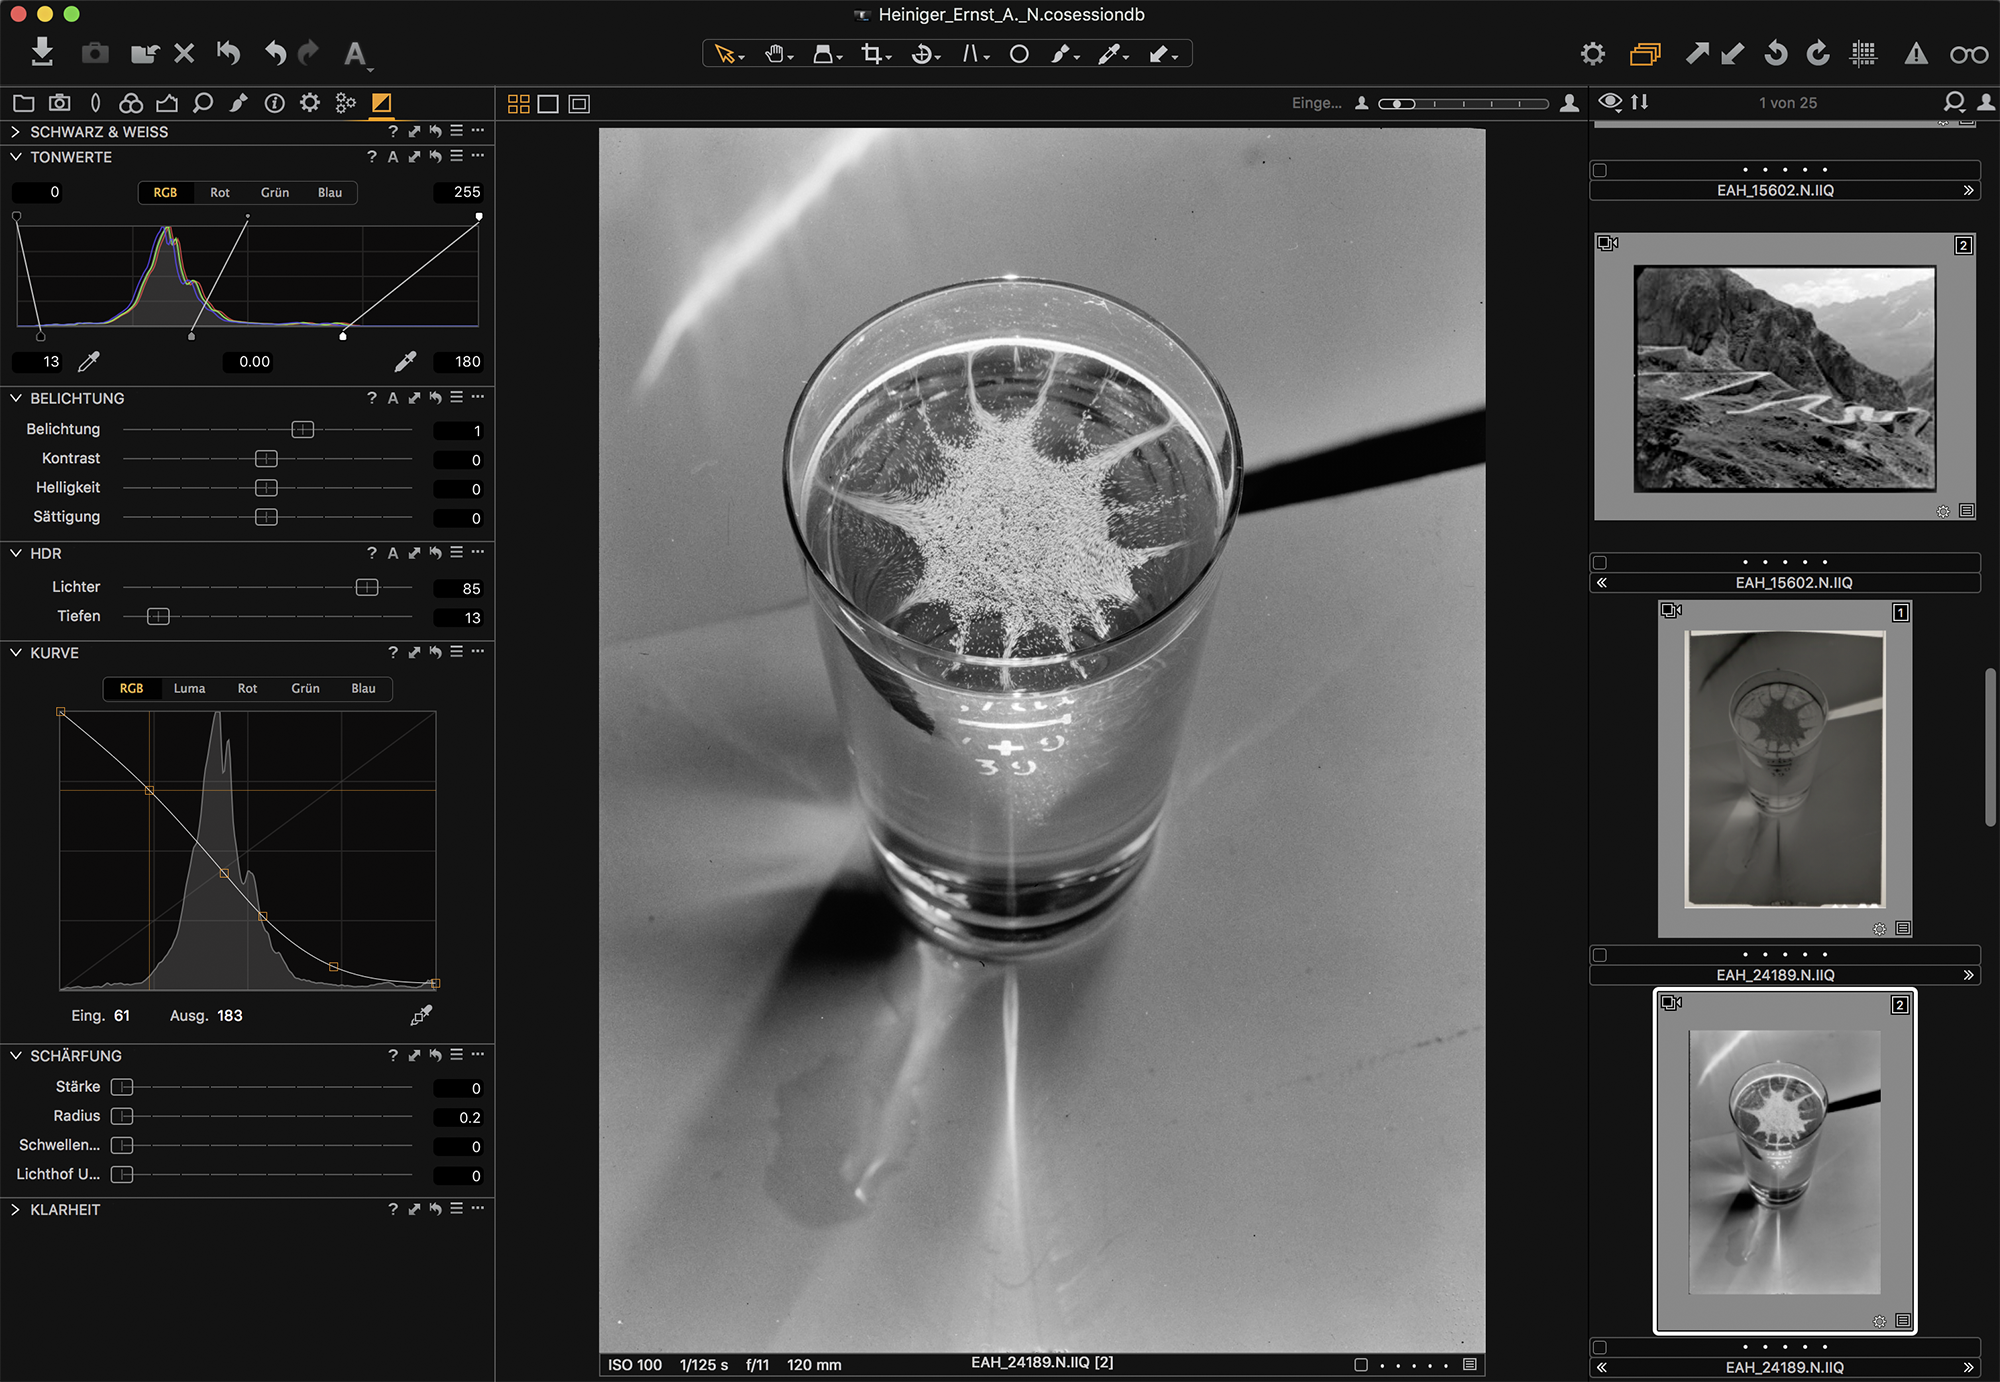
Task: Select the Crop tool in toolbar
Action: click(872, 54)
